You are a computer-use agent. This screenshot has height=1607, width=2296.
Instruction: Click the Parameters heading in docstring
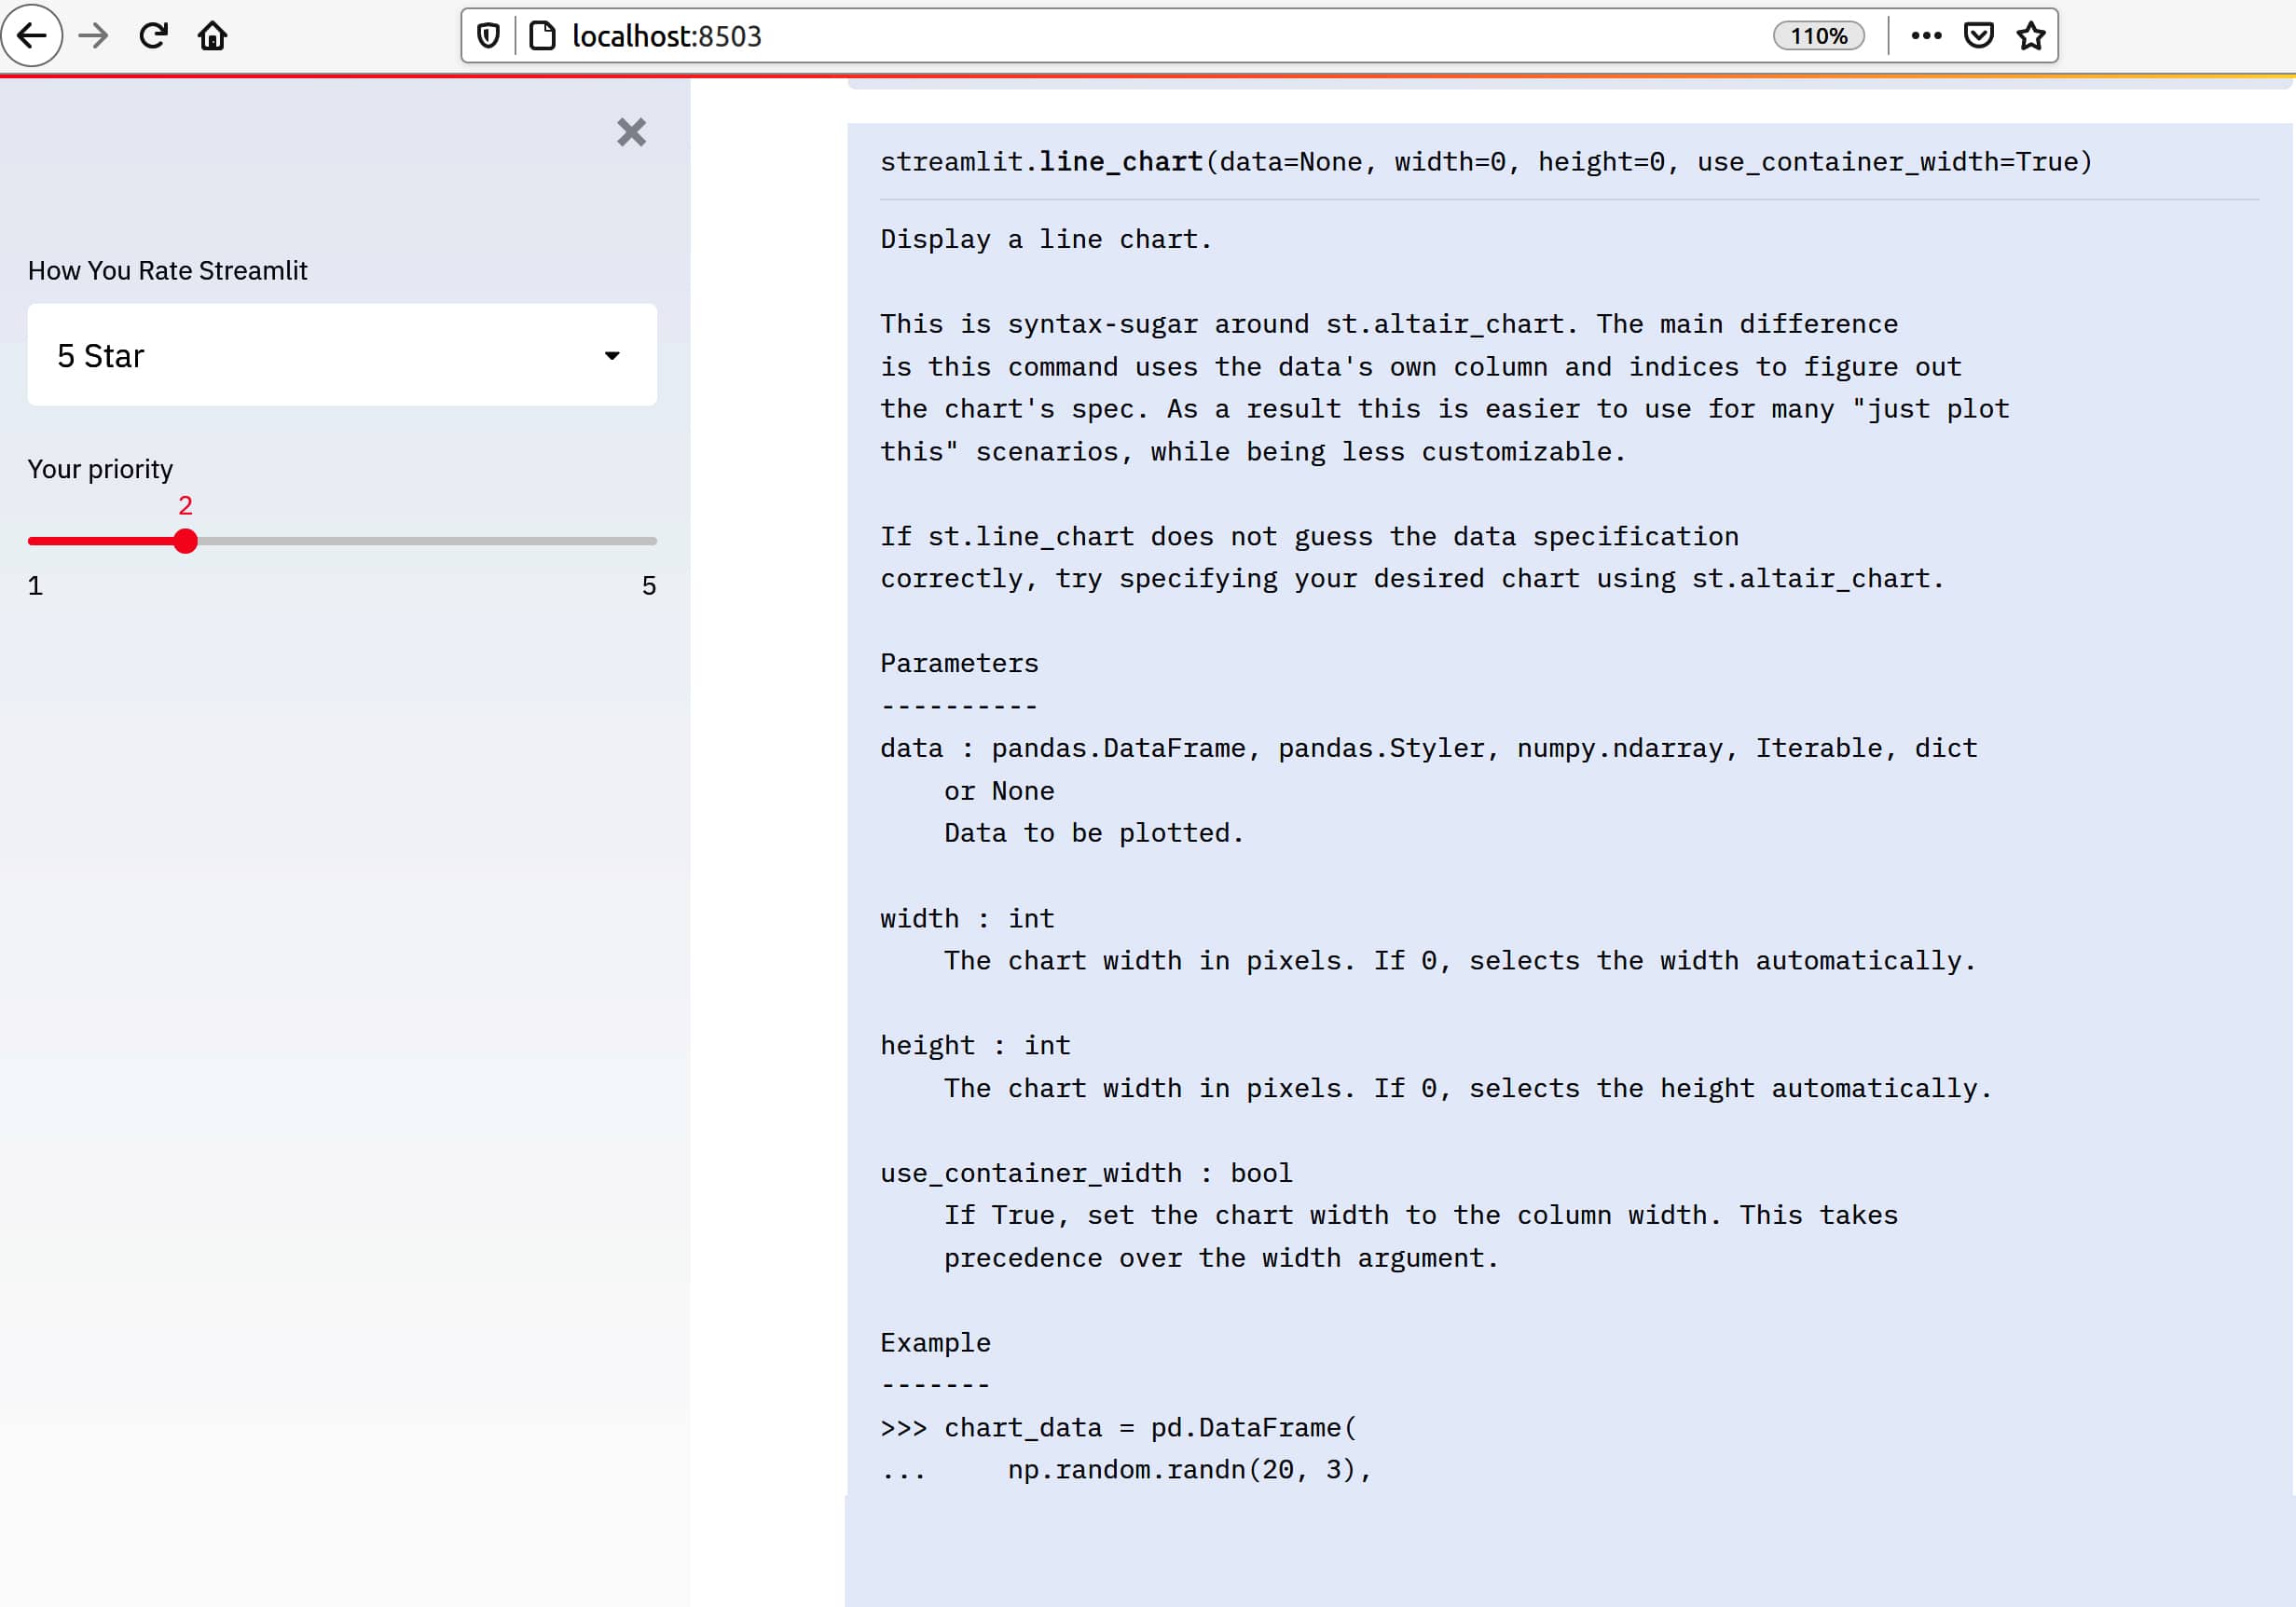[958, 663]
